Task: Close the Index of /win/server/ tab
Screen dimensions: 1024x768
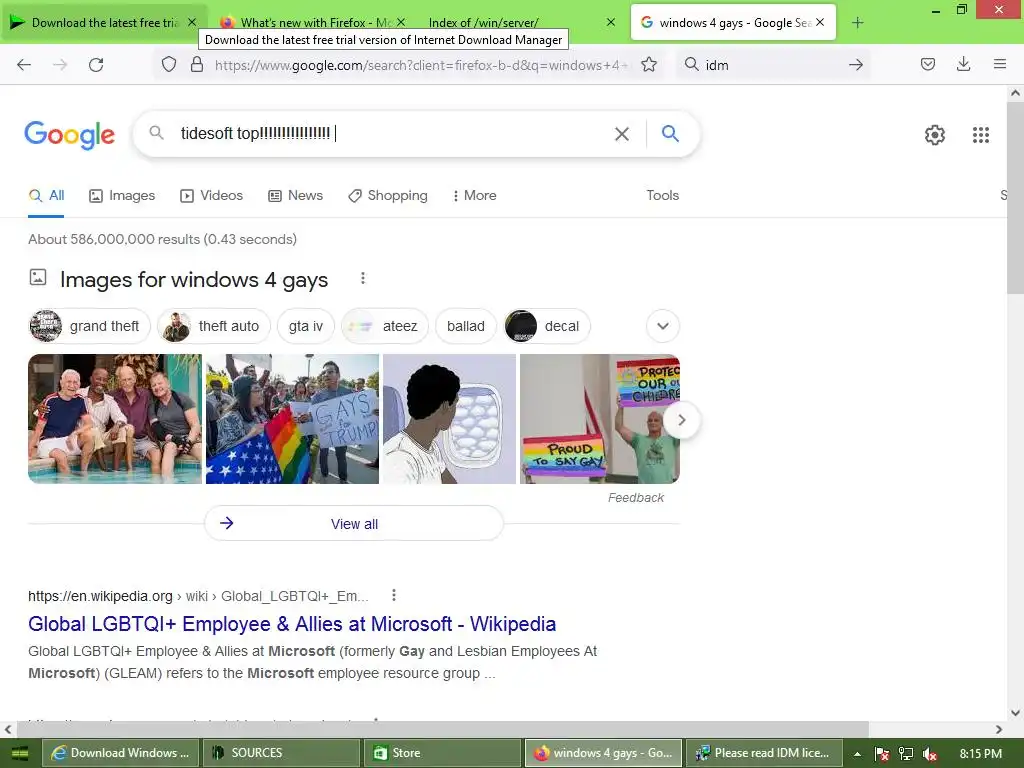Action: (x=611, y=22)
